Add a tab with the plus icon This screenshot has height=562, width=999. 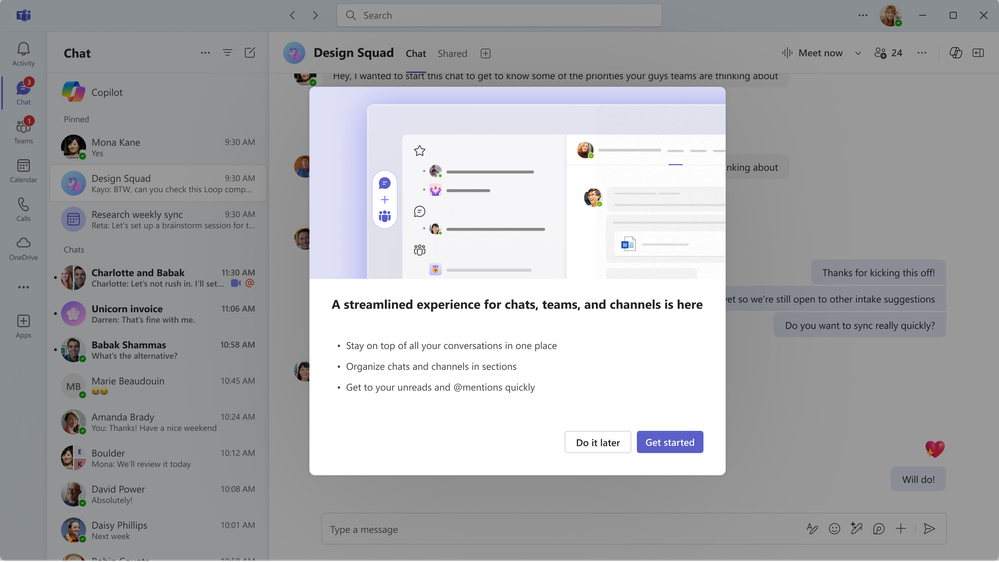pyautogui.click(x=485, y=54)
